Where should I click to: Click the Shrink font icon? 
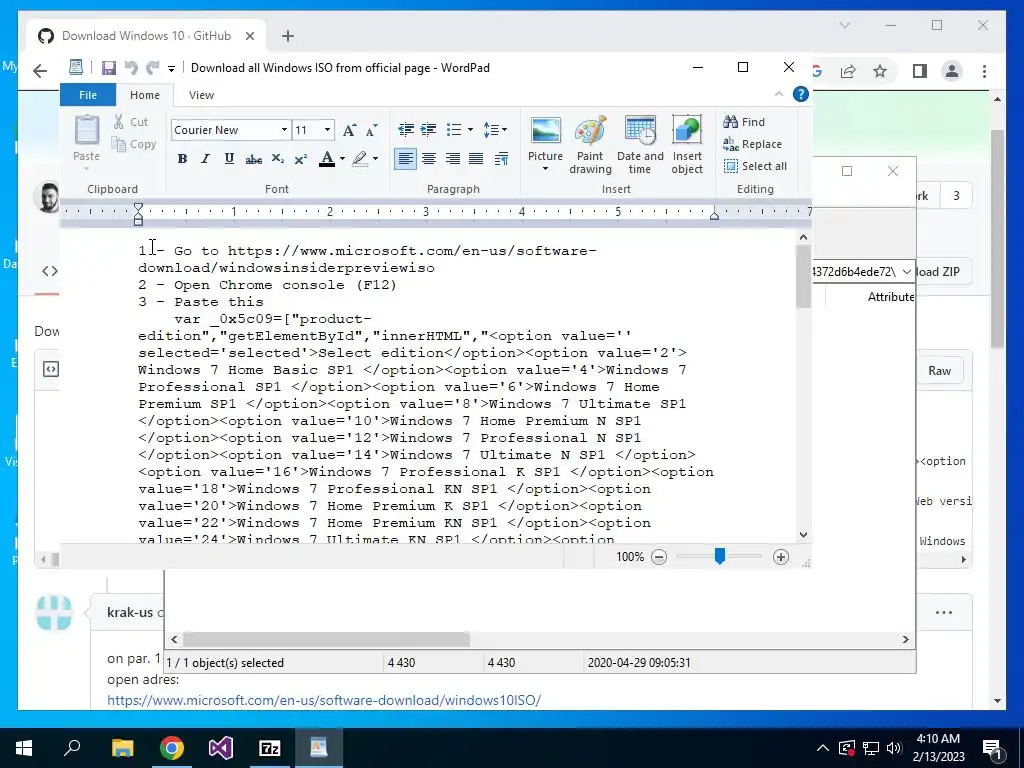pyautogui.click(x=371, y=130)
